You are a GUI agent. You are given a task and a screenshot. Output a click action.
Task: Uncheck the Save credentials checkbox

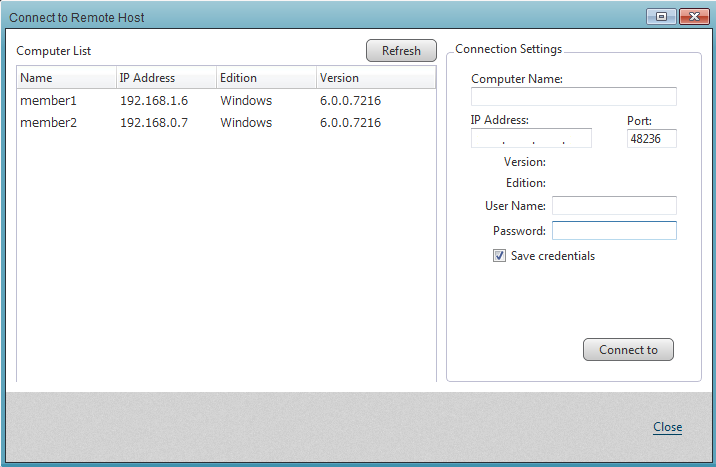(x=499, y=256)
